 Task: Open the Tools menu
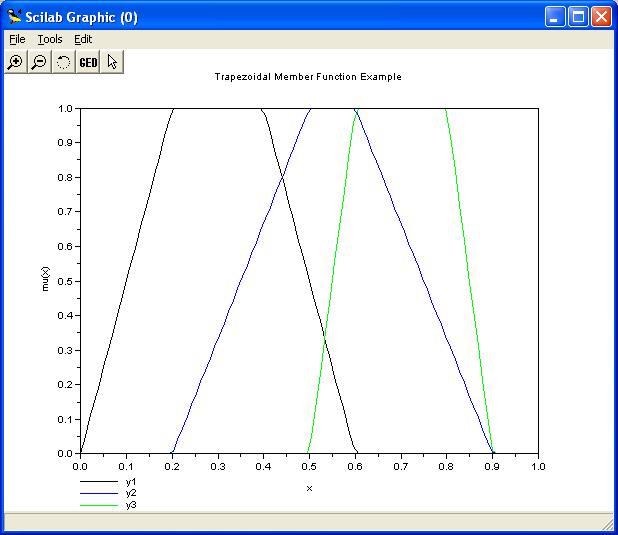(x=49, y=39)
